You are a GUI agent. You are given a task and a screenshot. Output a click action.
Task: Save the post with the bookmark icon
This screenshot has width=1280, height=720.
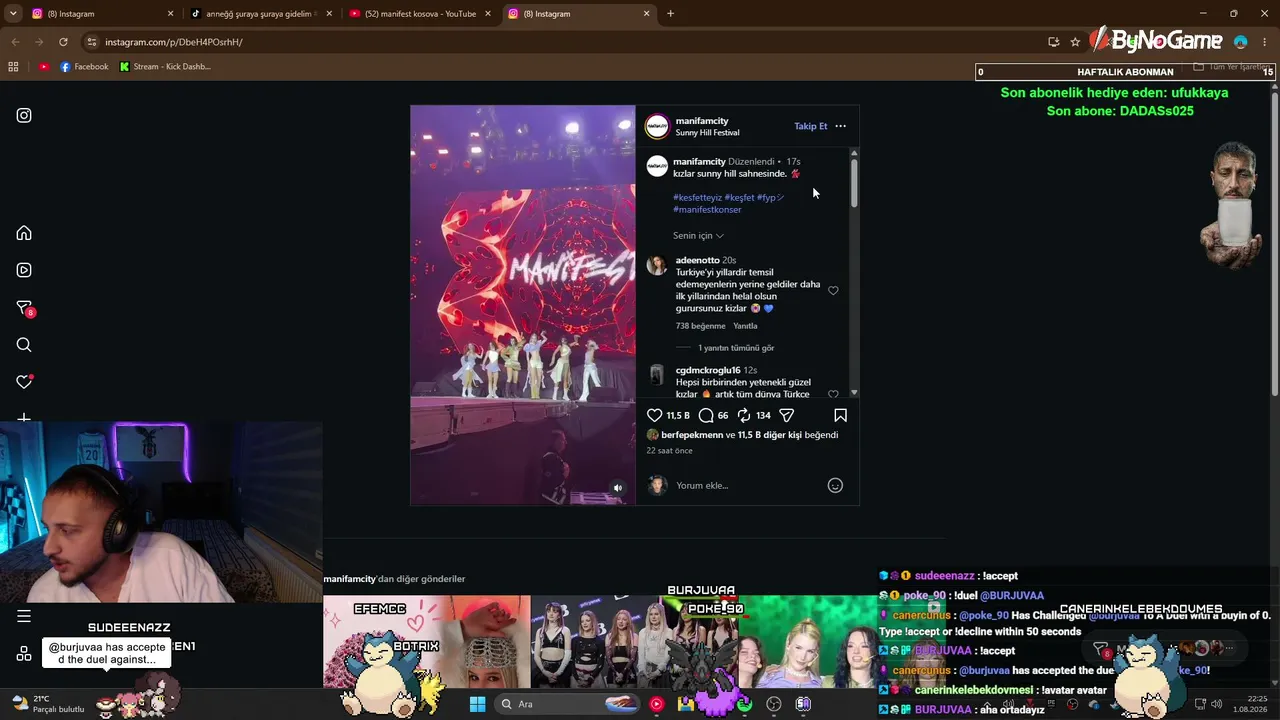click(x=840, y=415)
